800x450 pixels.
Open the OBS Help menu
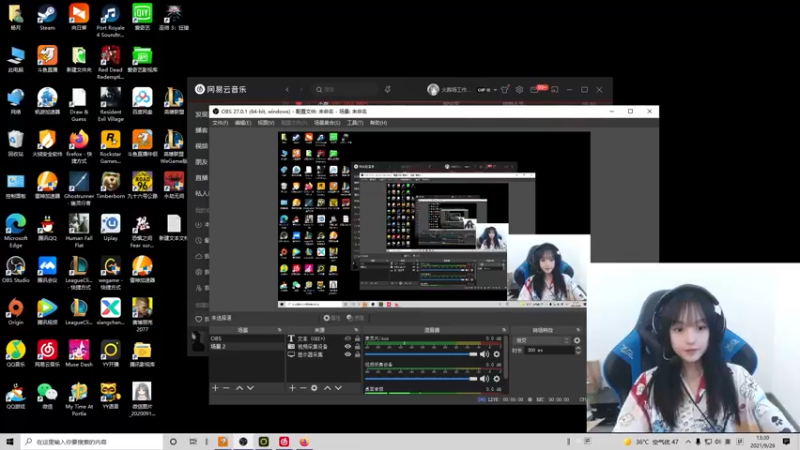tap(378, 123)
